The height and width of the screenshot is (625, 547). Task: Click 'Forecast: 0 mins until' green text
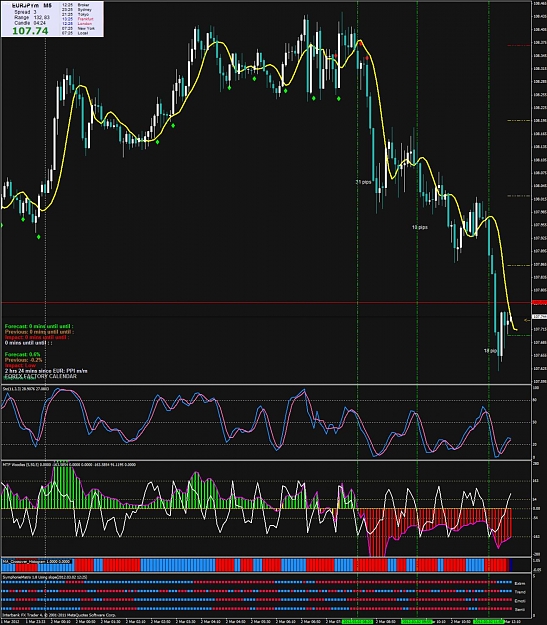39,326
